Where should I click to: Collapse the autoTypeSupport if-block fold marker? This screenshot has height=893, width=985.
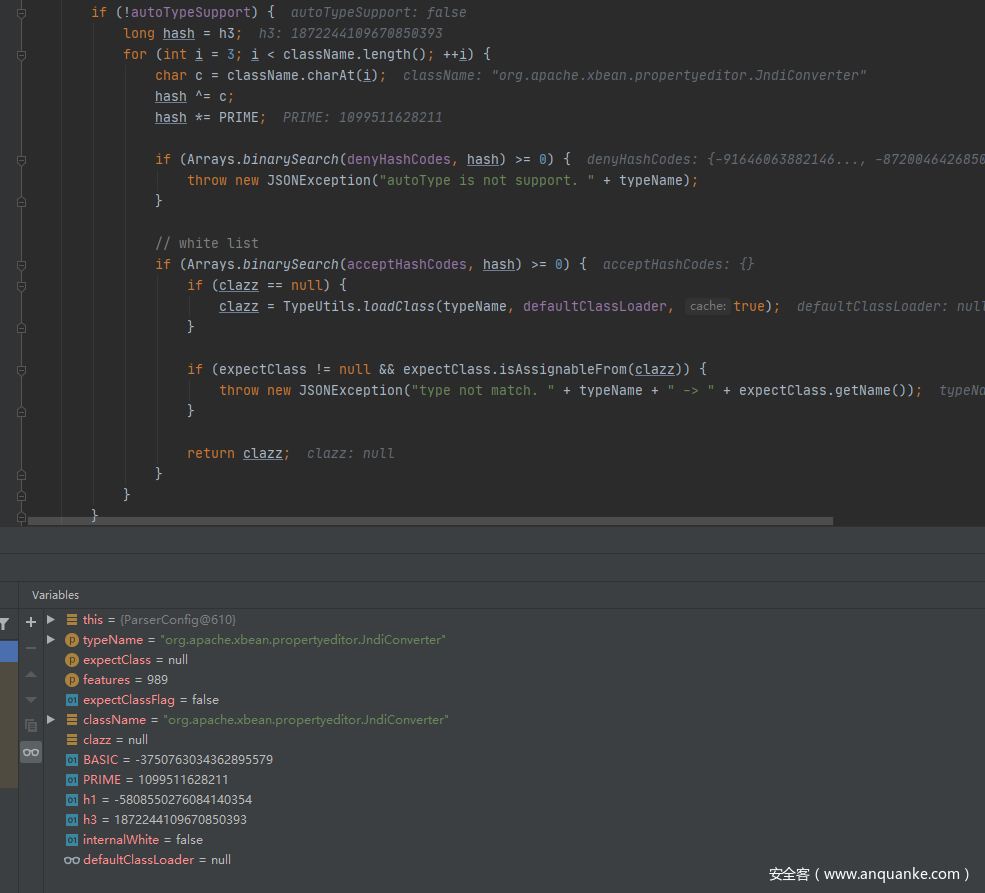(x=21, y=12)
